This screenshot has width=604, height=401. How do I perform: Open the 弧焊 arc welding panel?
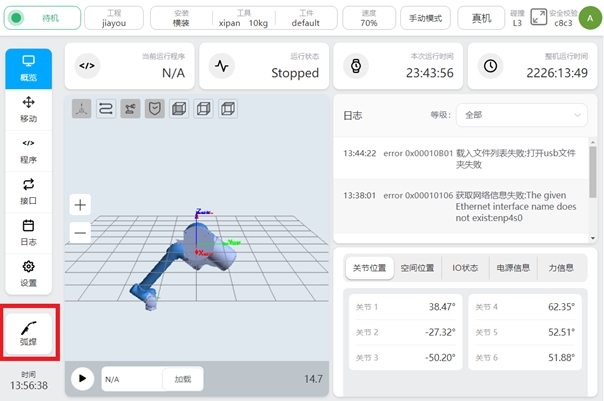pos(28,333)
